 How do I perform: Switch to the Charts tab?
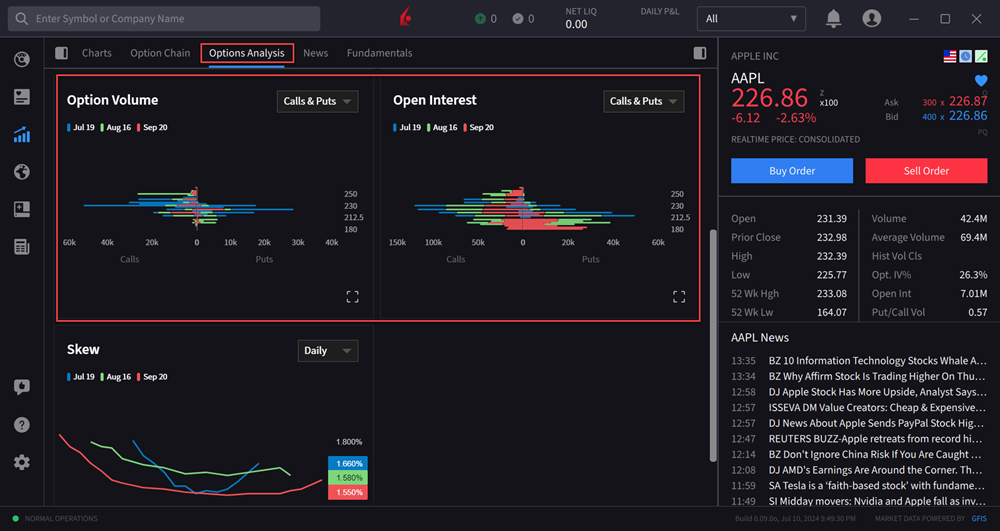[x=96, y=53]
